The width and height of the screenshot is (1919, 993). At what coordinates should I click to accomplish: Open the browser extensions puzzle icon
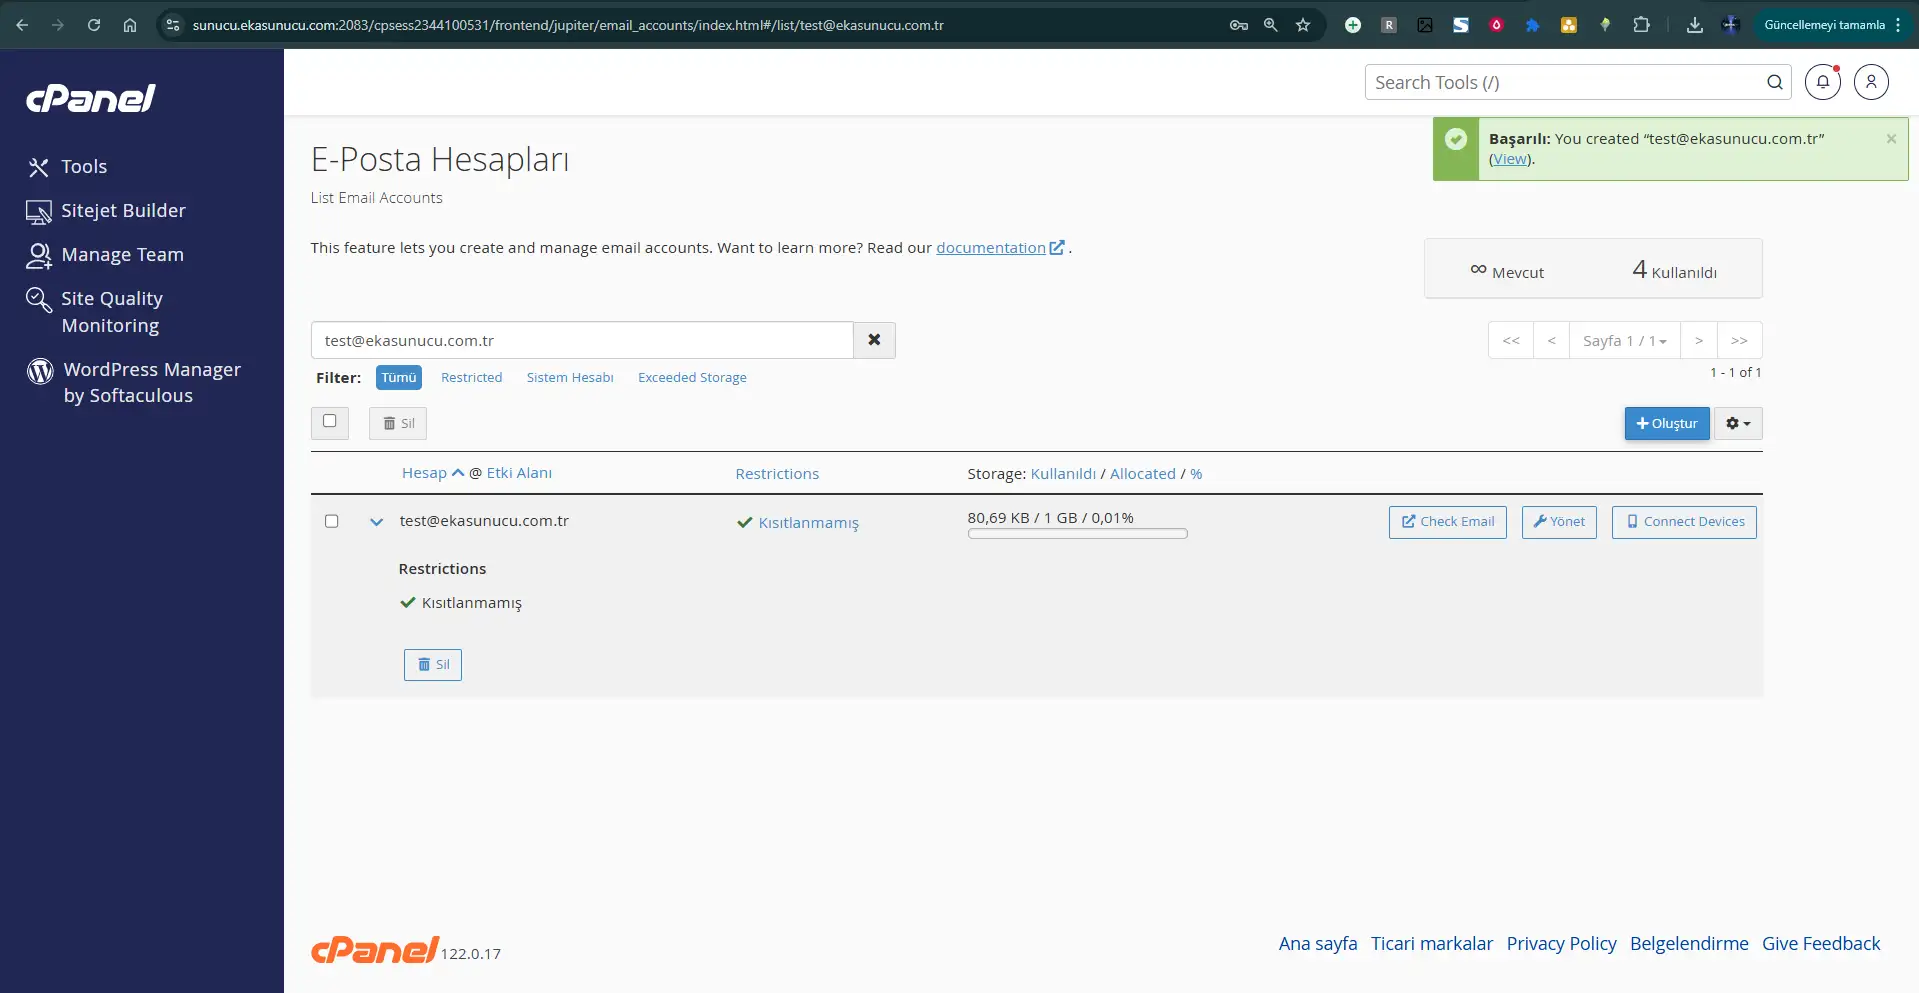point(1641,25)
